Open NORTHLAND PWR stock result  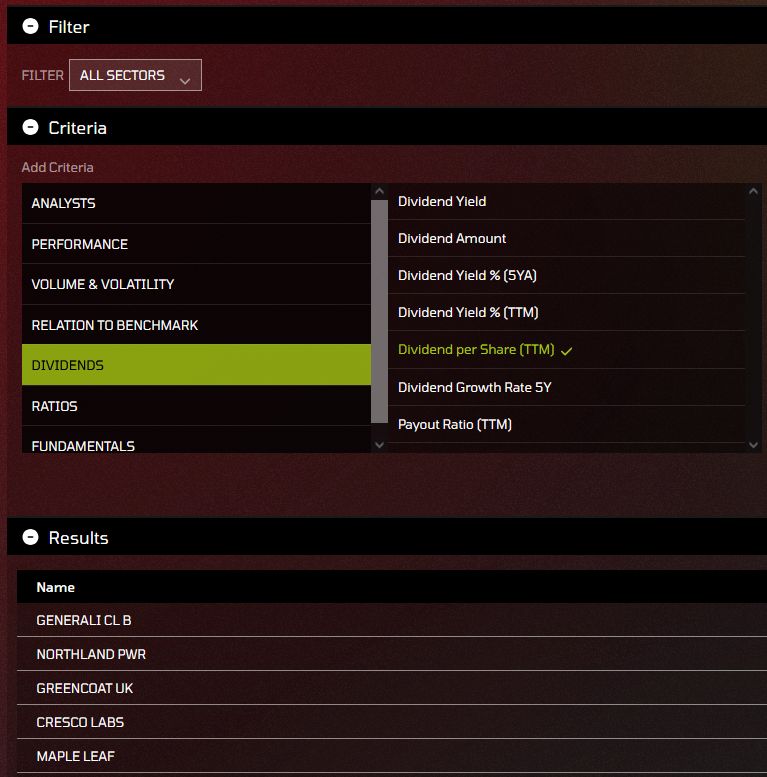tap(91, 654)
